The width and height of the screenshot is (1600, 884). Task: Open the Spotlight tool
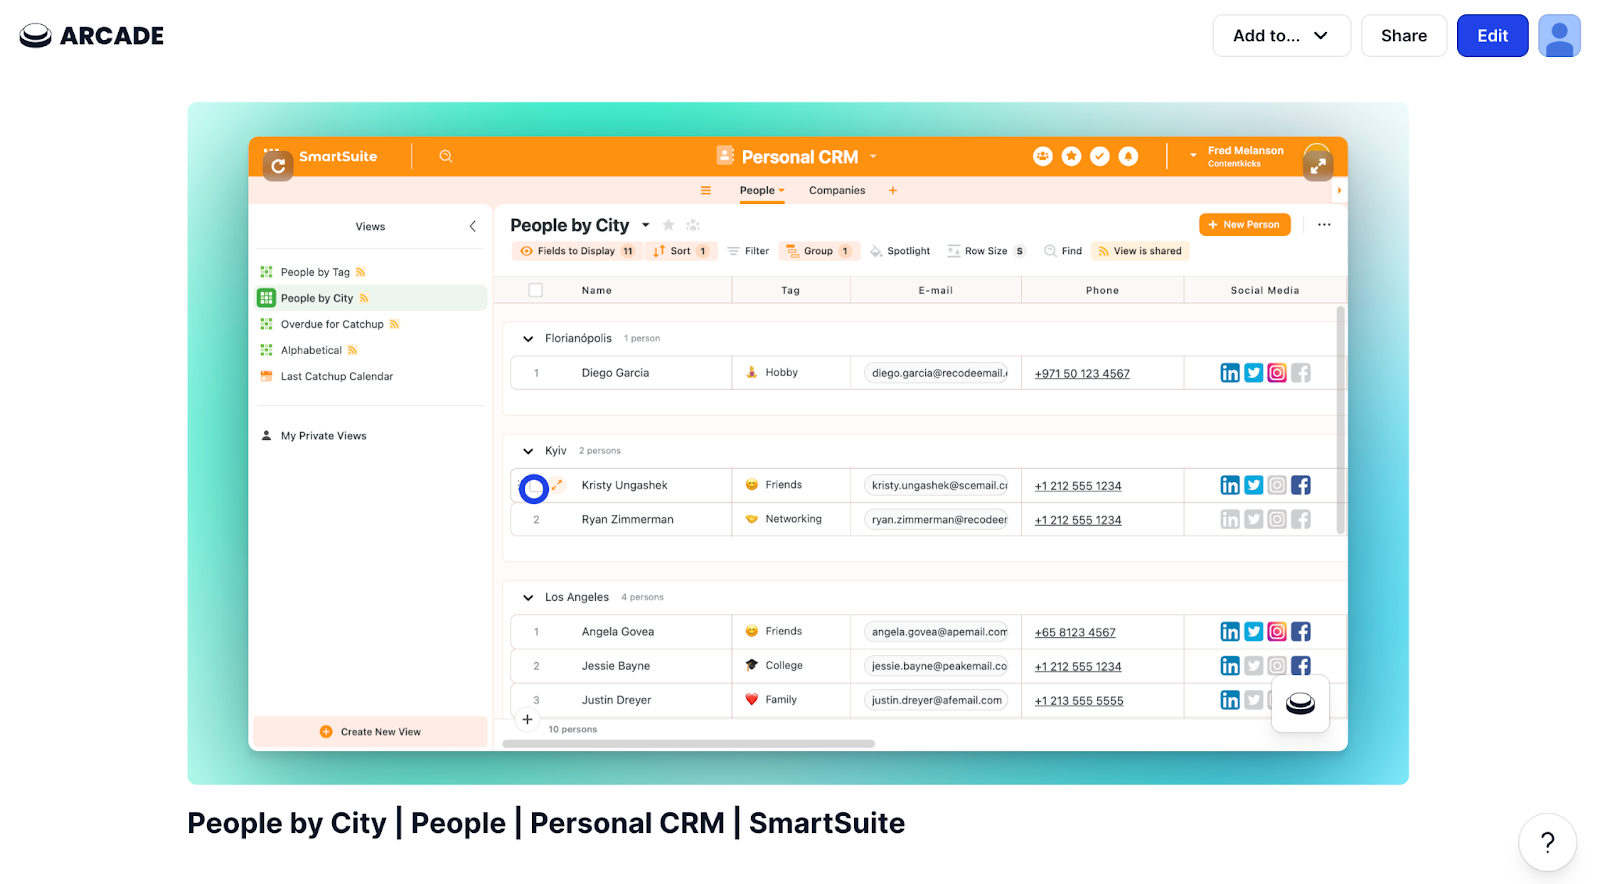900,251
